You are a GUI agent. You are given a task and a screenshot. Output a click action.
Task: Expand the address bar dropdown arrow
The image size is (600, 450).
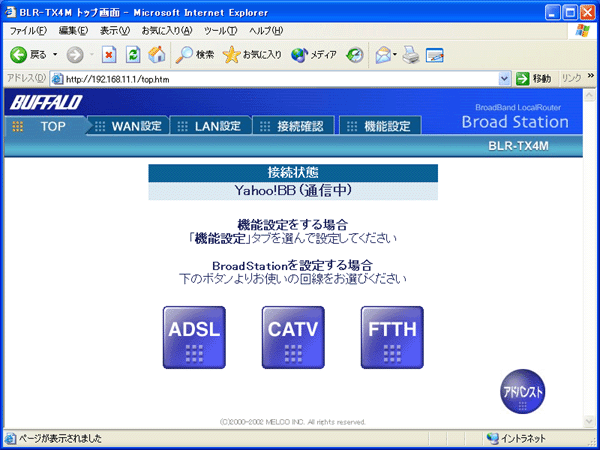click(504, 79)
